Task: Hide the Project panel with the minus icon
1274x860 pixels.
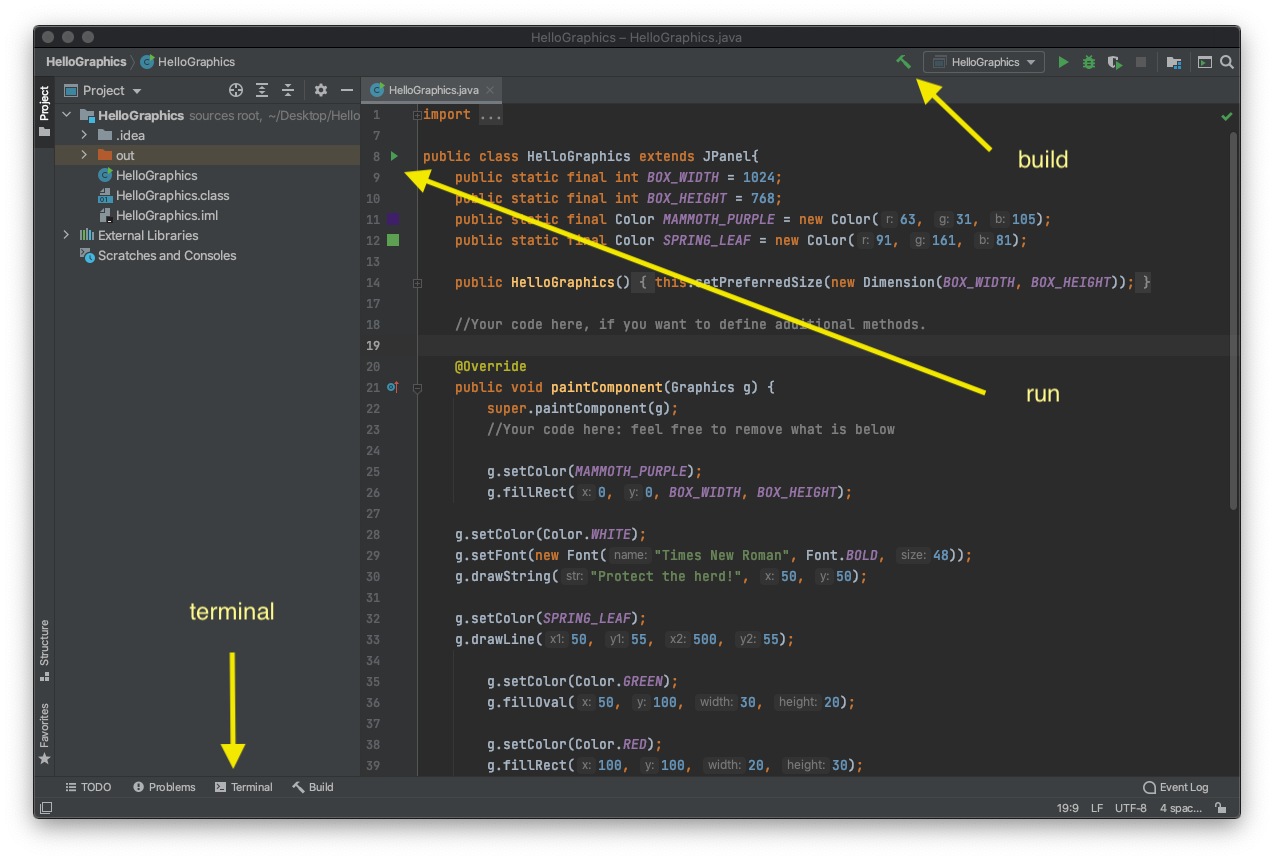Action: point(347,90)
